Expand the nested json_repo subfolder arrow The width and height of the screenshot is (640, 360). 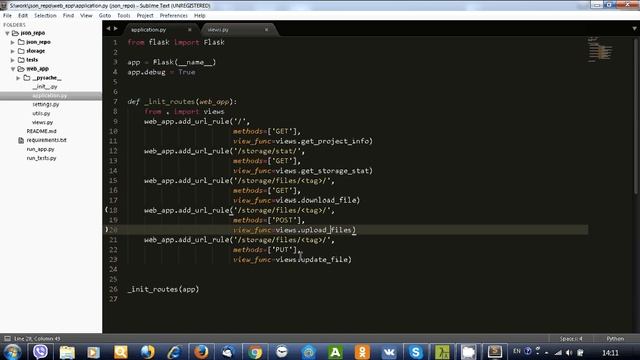[x=13, y=42]
